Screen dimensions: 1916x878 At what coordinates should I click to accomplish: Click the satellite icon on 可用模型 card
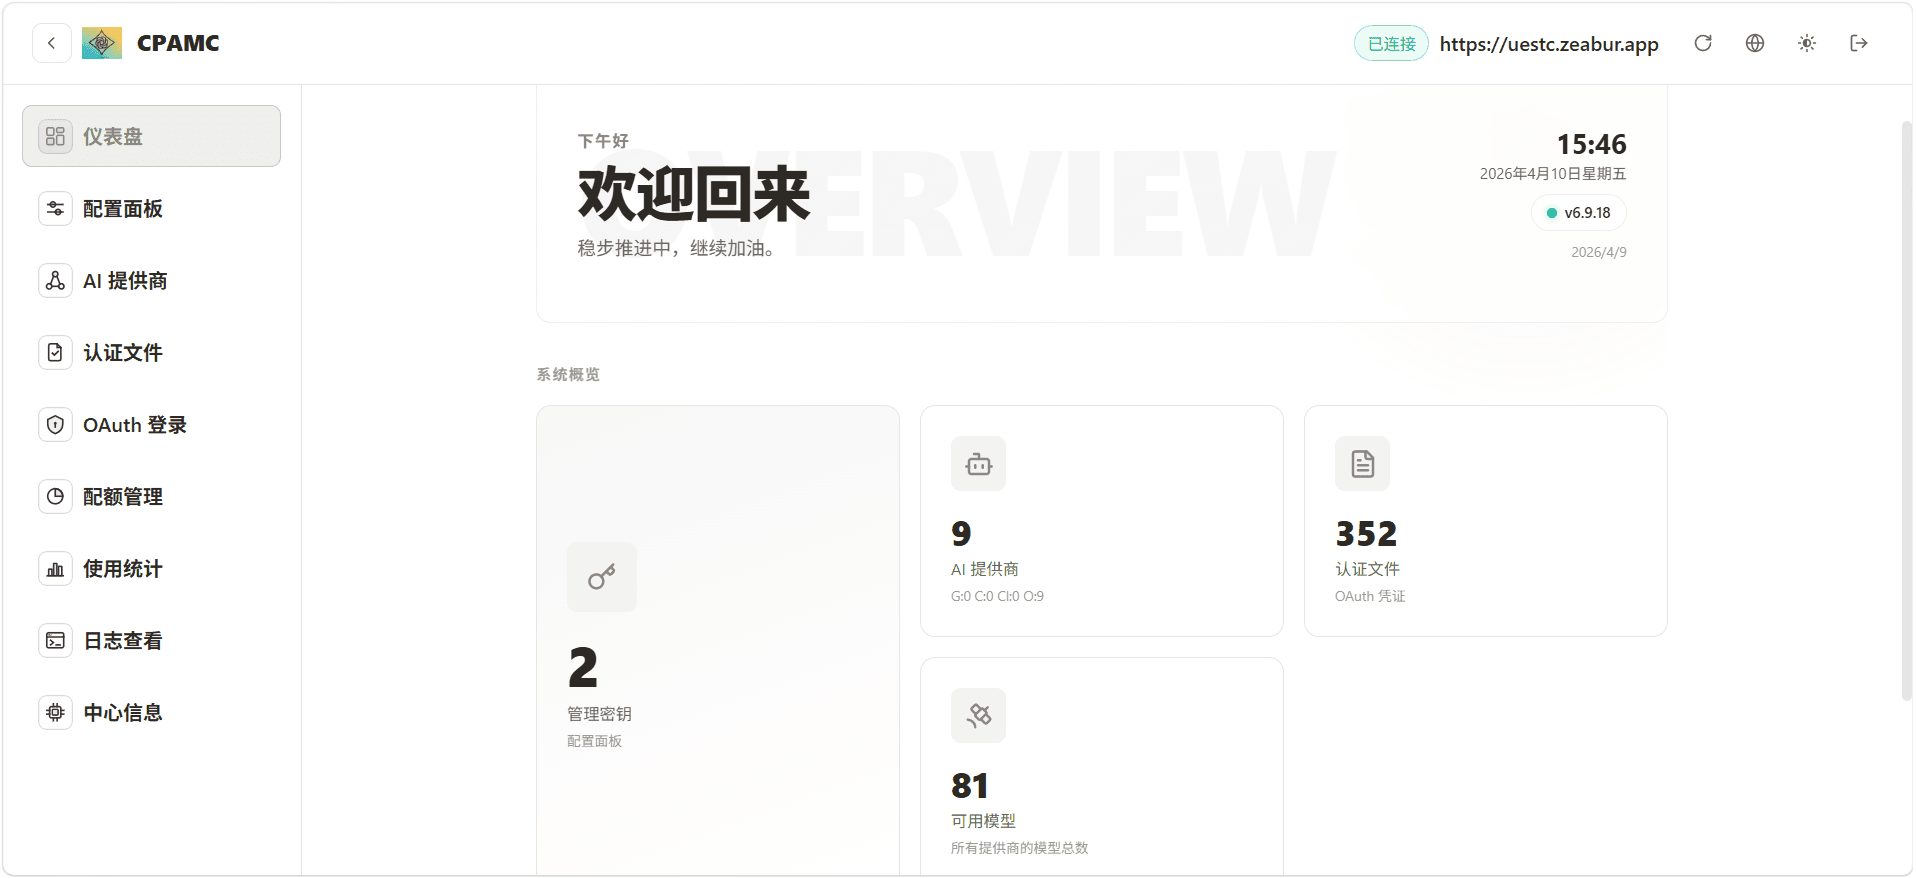point(978,715)
